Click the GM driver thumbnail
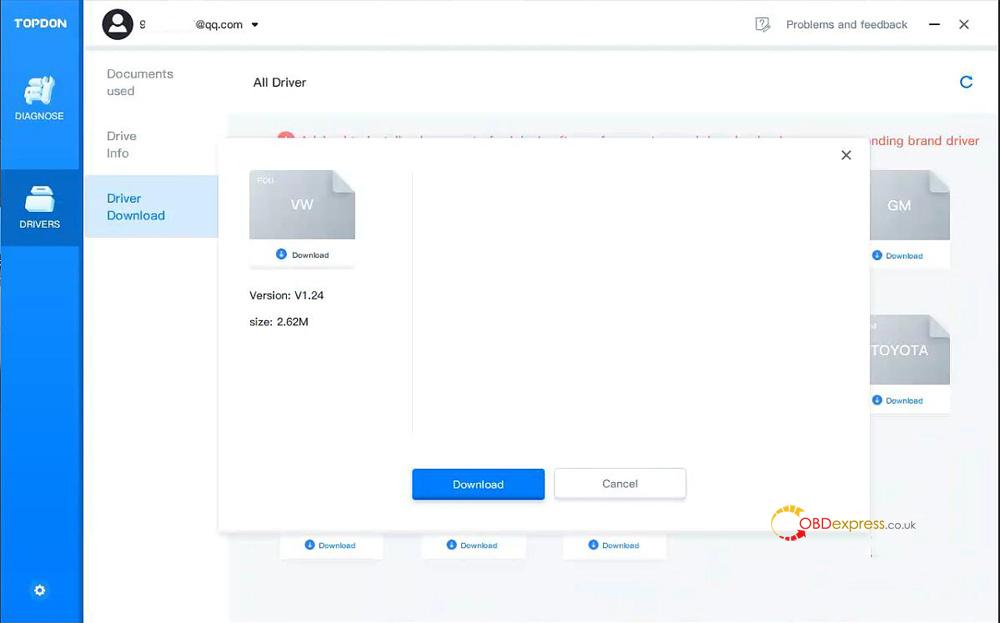 point(909,205)
